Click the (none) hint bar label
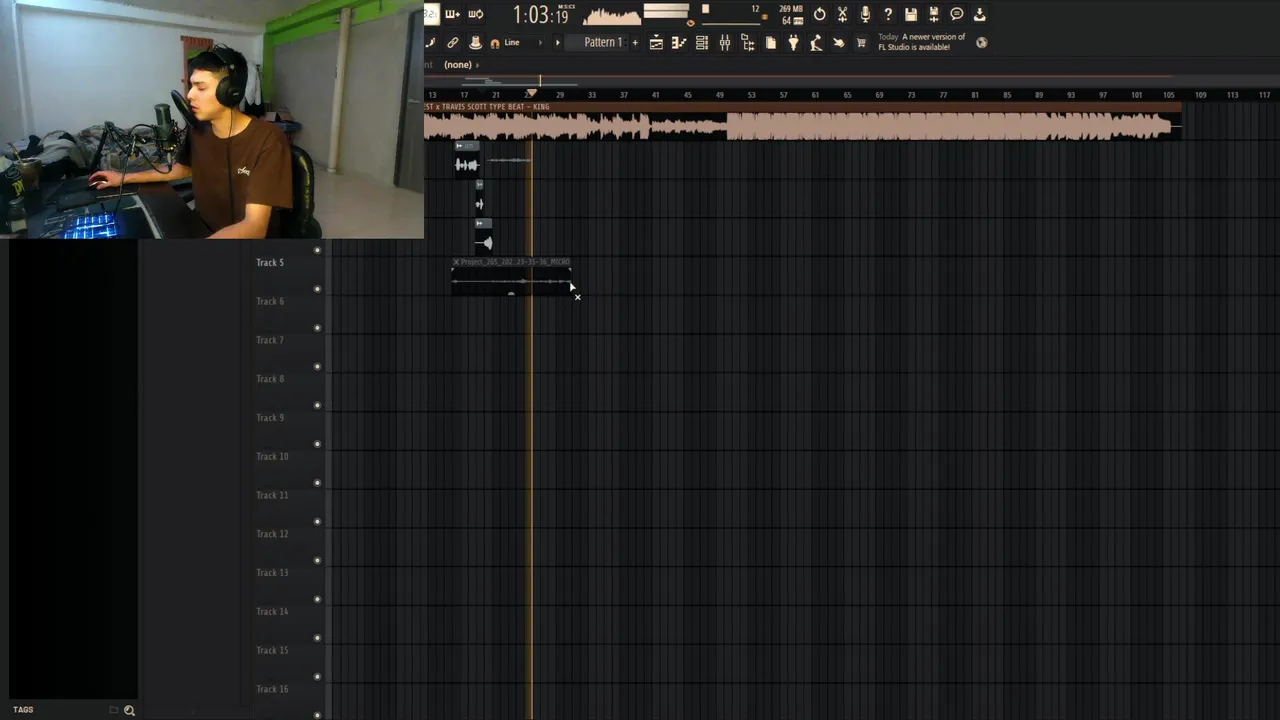Image resolution: width=1280 pixels, height=720 pixels. click(458, 65)
